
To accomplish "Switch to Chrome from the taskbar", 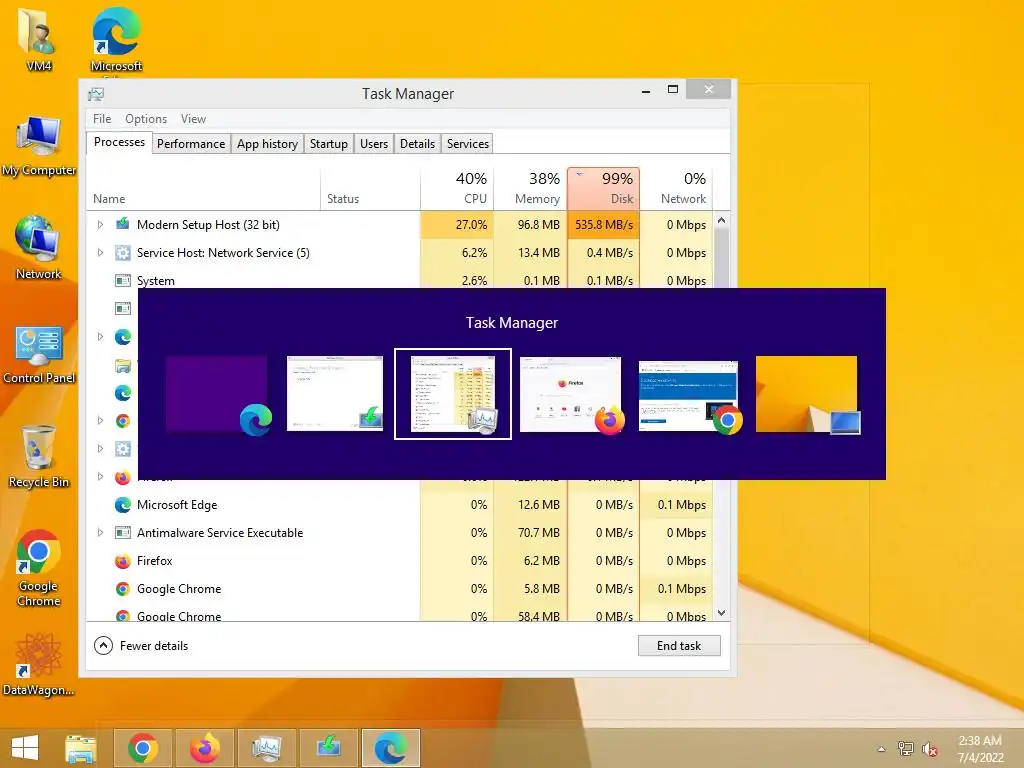I will point(142,748).
